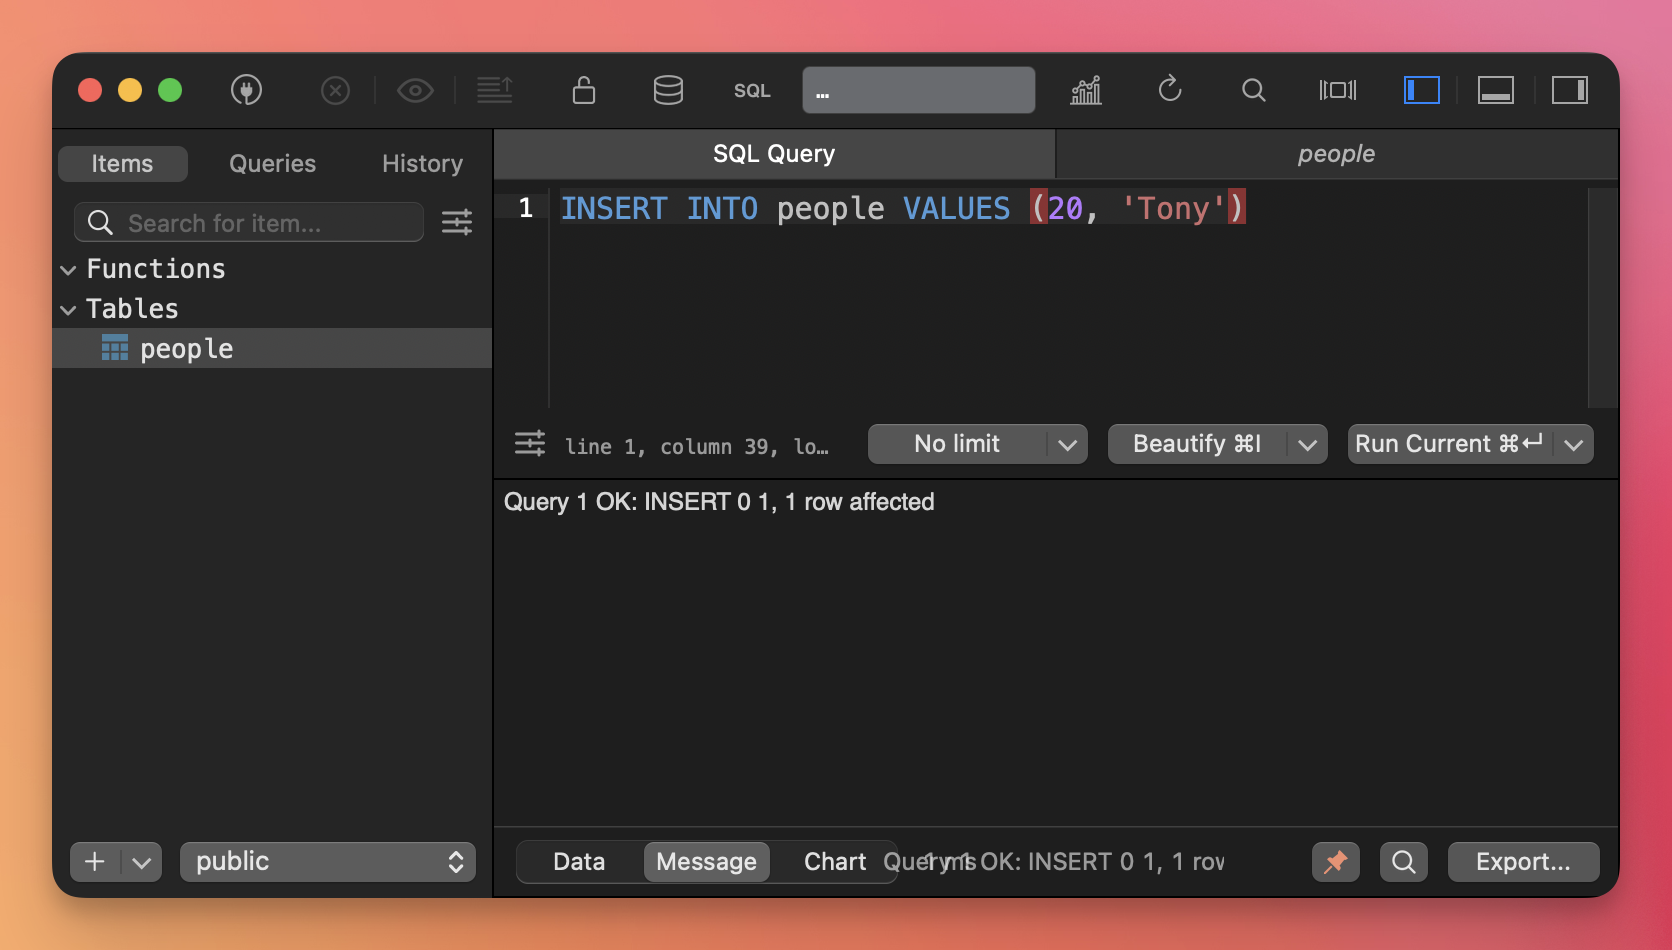Screen dimensions: 1672x950
Task: Switch to the Queries tab
Action: coord(272,164)
